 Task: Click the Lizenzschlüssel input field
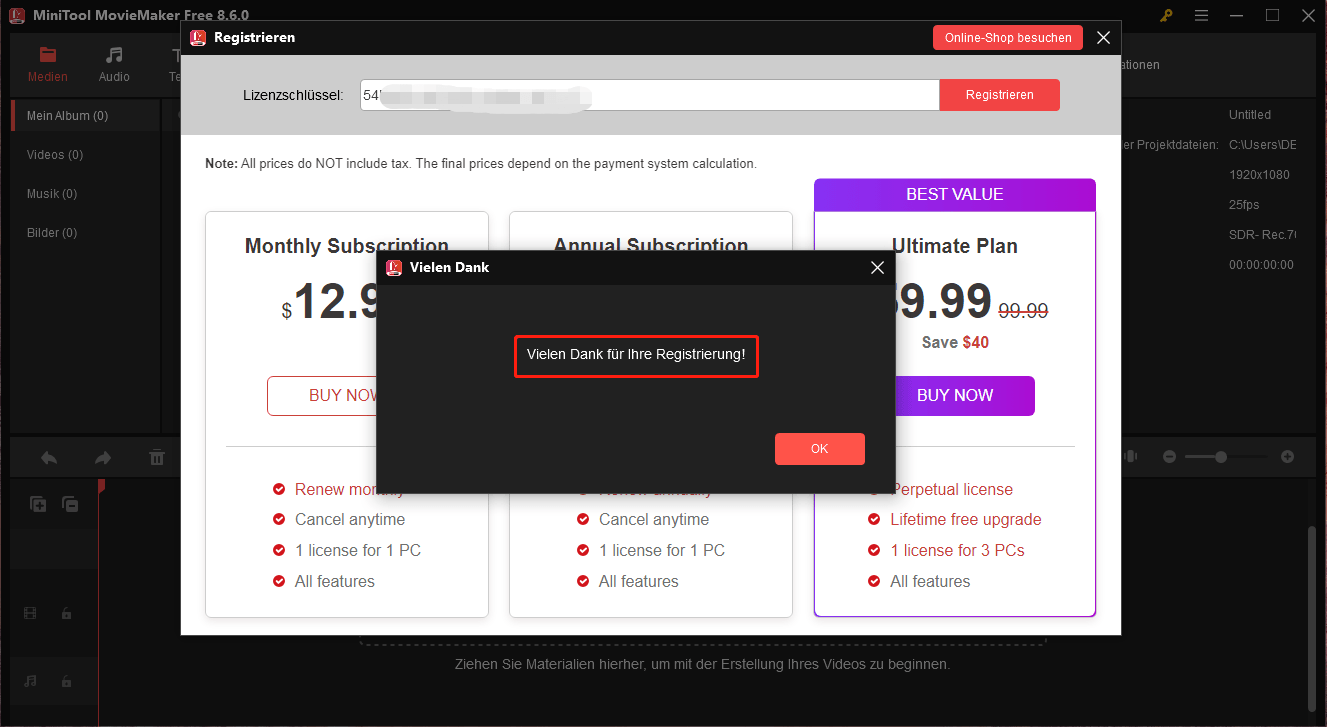pyautogui.click(x=650, y=94)
